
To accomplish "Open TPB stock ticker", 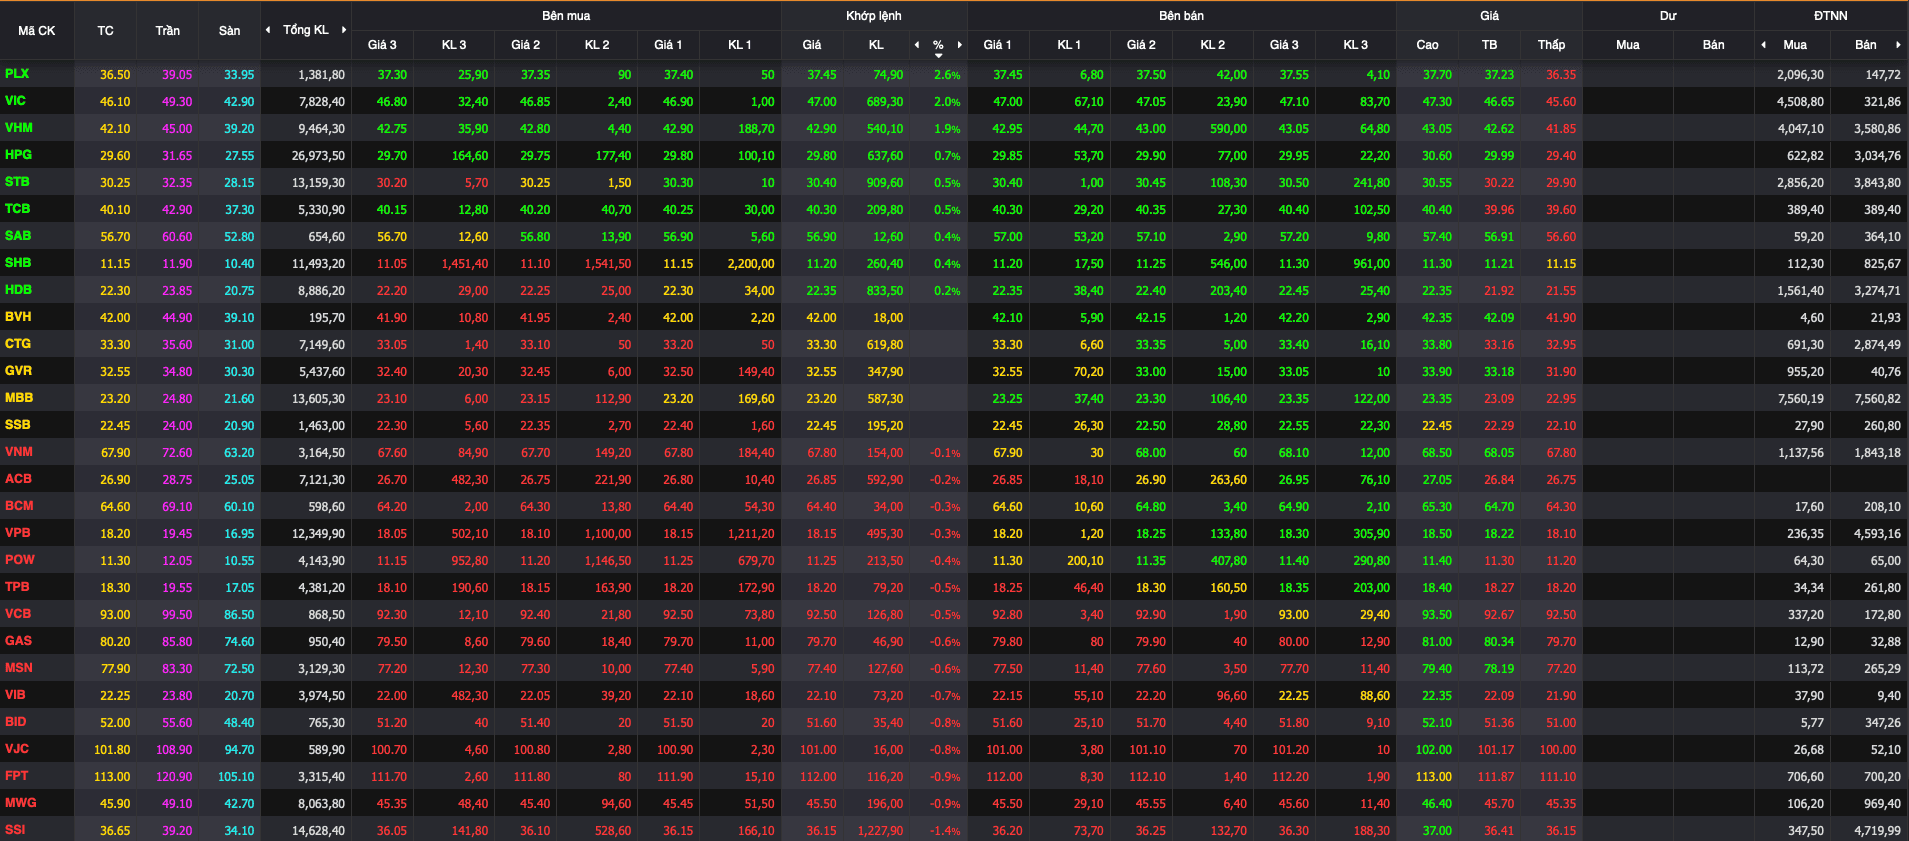I will [17, 587].
